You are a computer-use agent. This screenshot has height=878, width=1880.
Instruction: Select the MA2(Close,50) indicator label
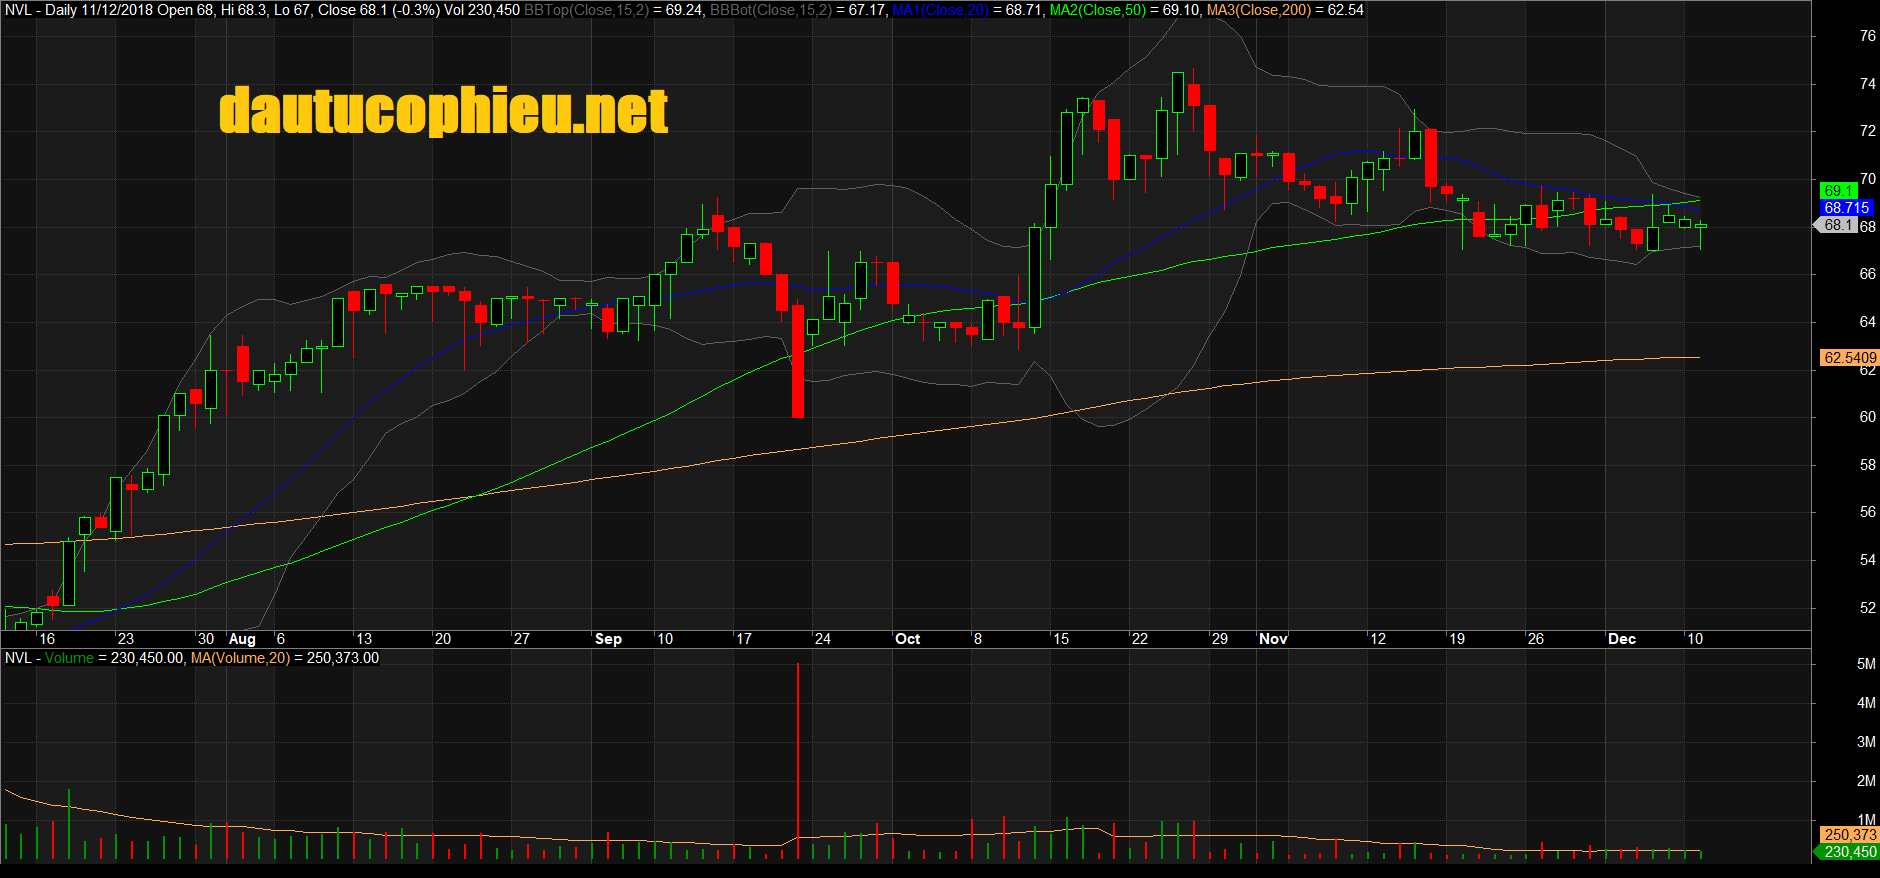1097,10
